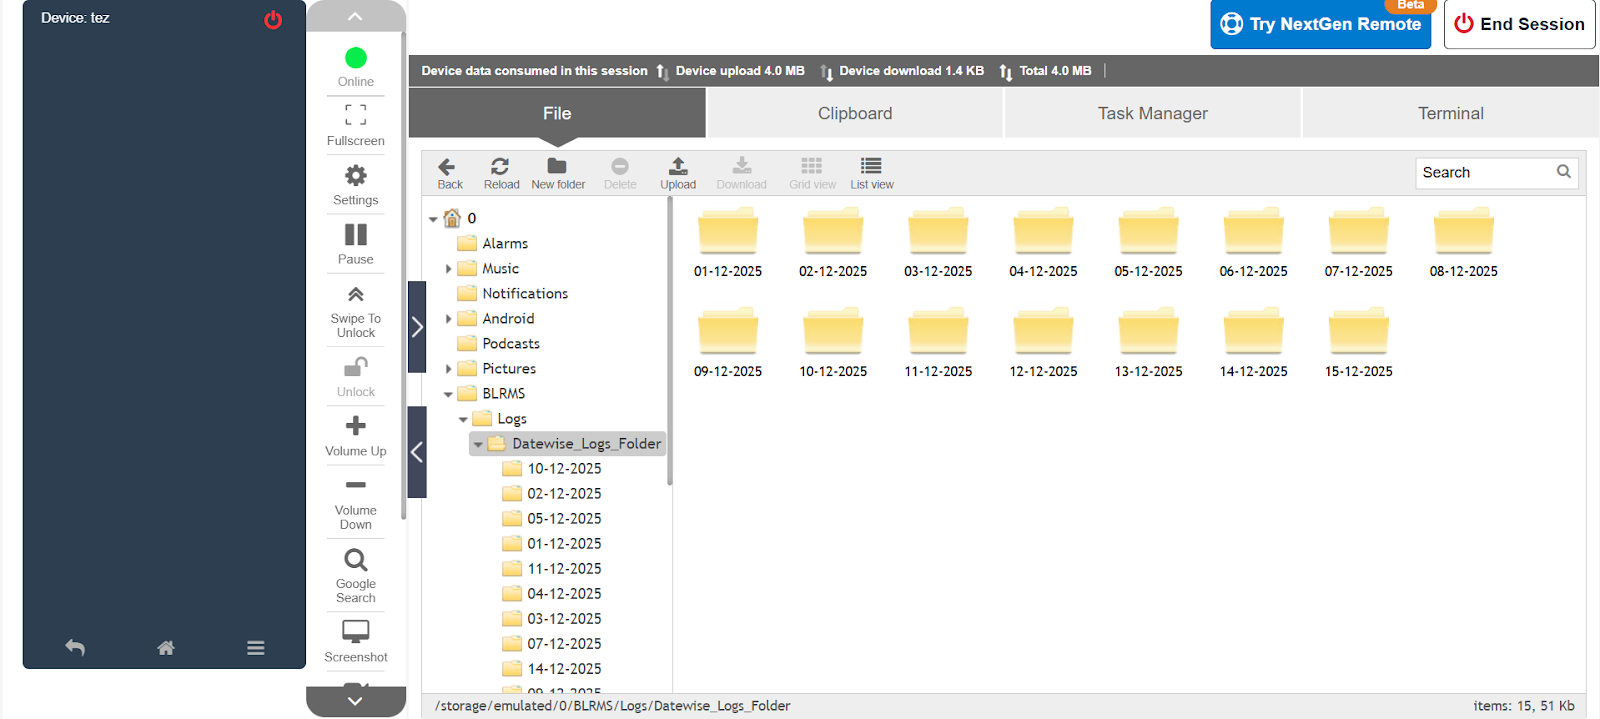This screenshot has width=1600, height=719.
Task: Click the End Session button
Action: (1519, 24)
